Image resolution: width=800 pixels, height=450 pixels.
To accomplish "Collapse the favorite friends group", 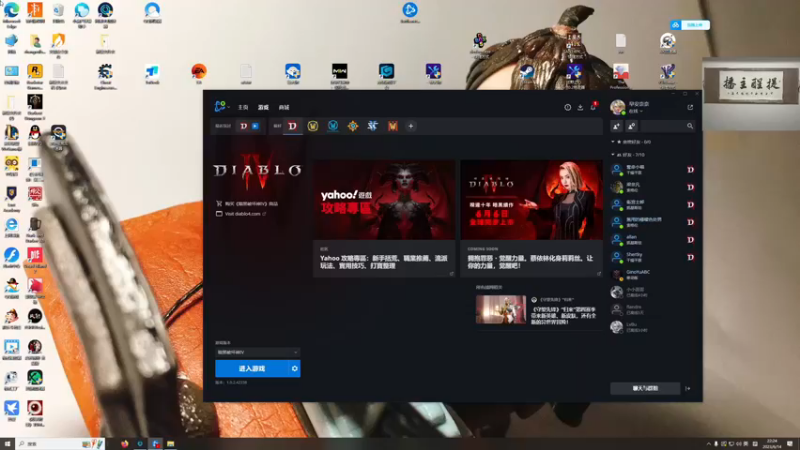I will (613, 142).
